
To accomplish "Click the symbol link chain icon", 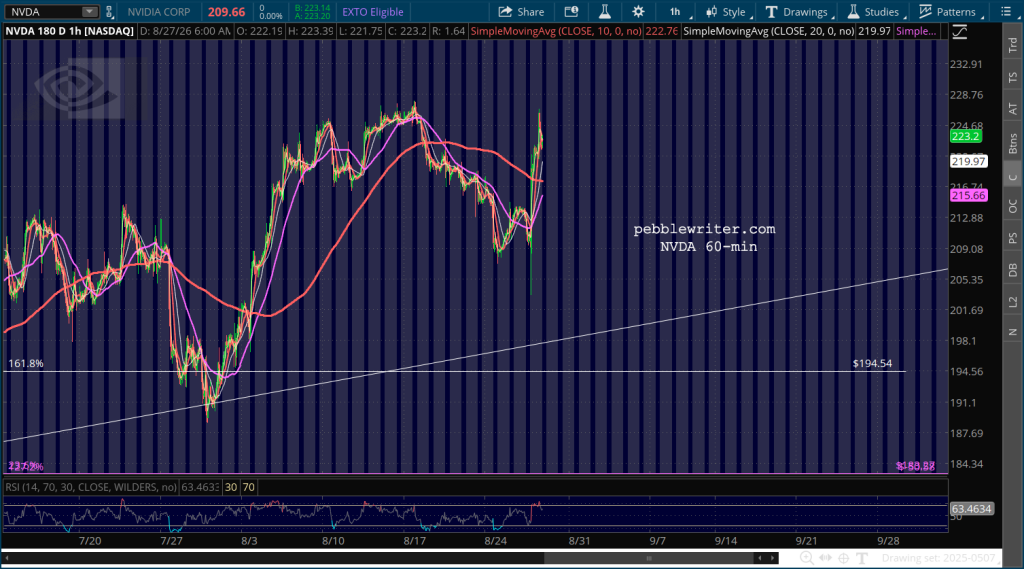I will pos(109,12).
